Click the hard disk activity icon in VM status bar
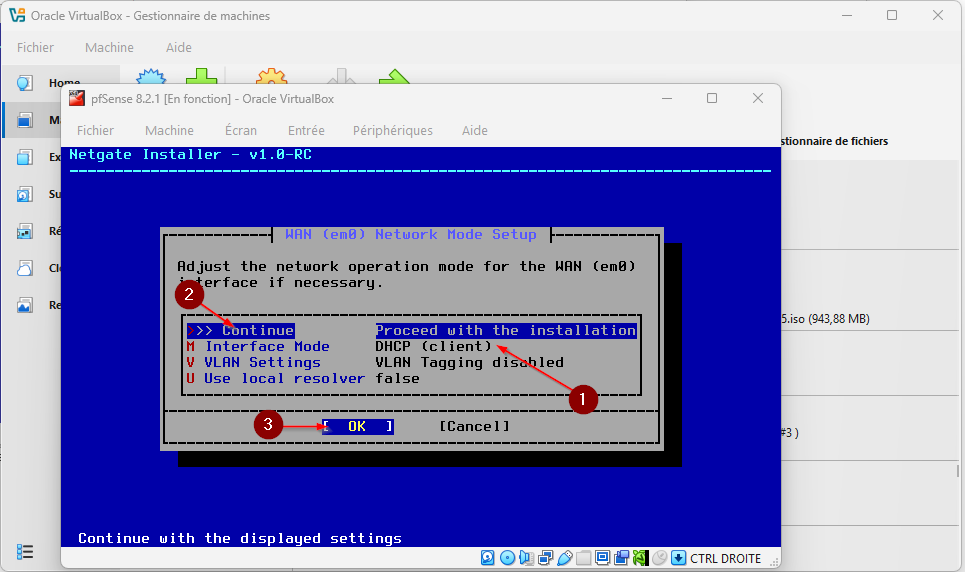 click(488, 558)
